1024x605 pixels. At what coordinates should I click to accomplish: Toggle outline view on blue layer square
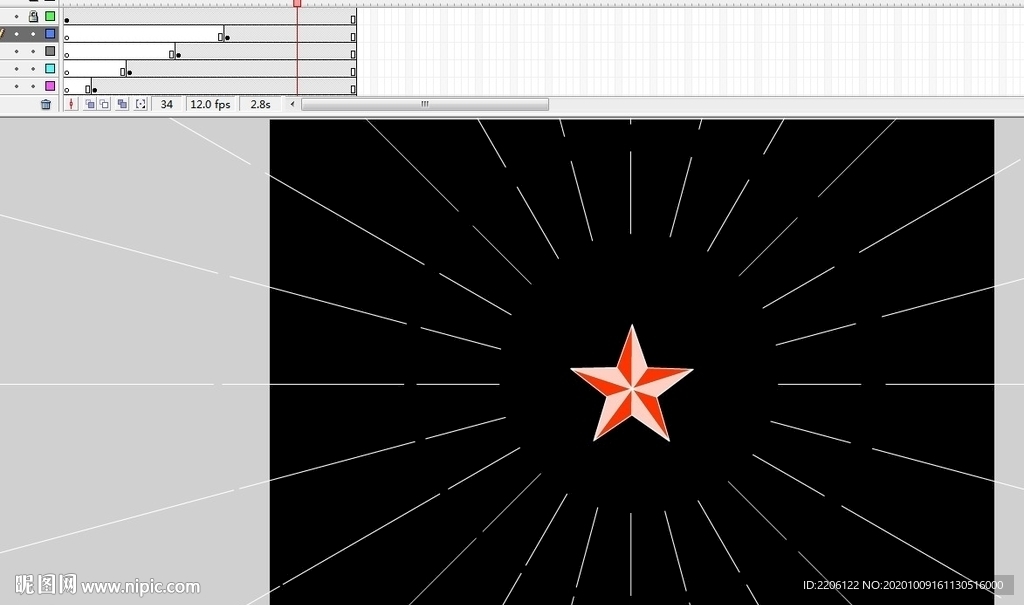(50, 33)
